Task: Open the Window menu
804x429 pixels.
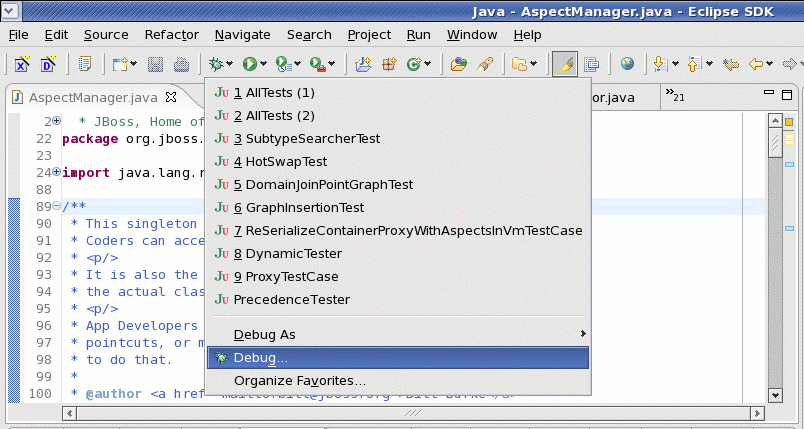Action: click(x=472, y=35)
